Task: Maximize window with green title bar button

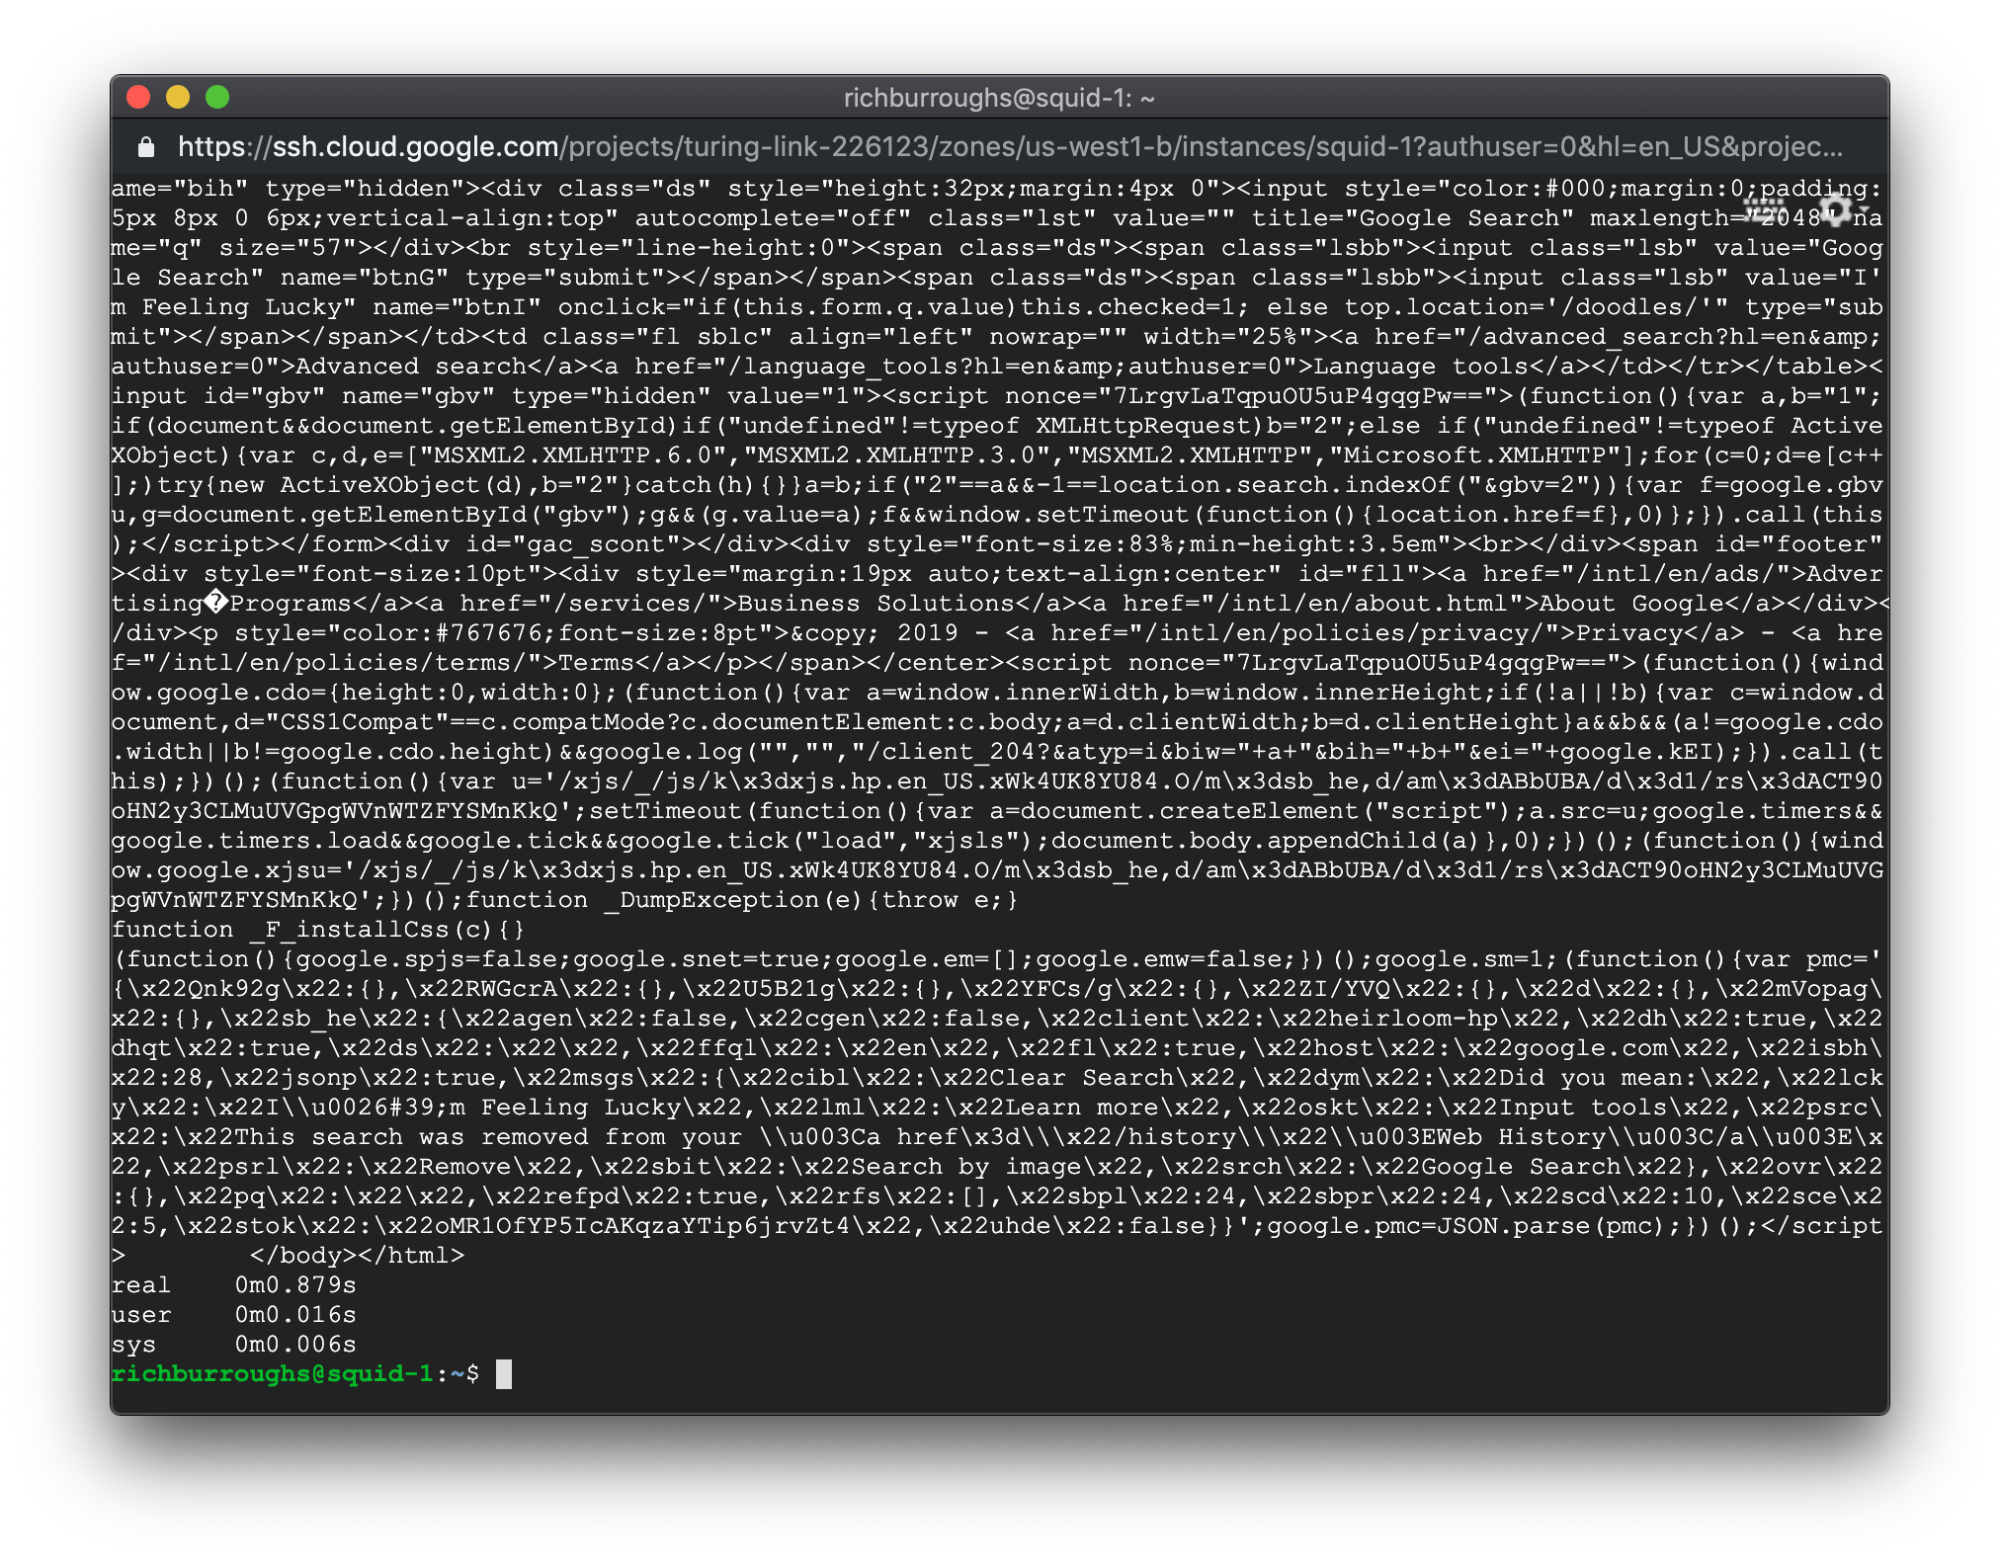Action: pyautogui.click(x=217, y=97)
